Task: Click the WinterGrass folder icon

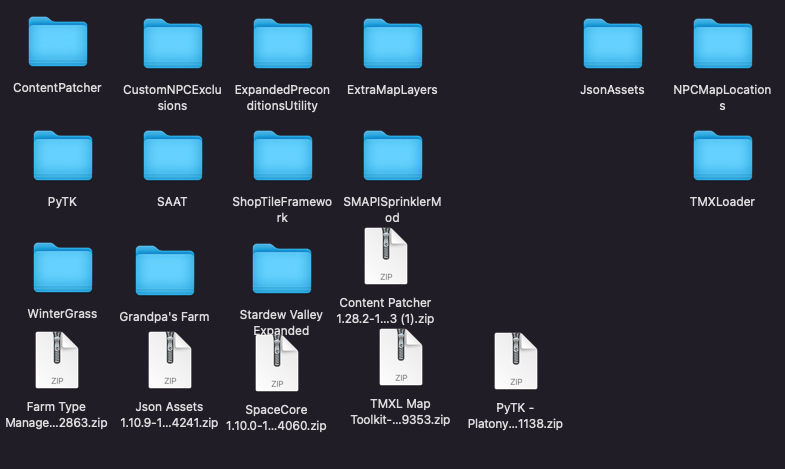Action: pos(62,268)
